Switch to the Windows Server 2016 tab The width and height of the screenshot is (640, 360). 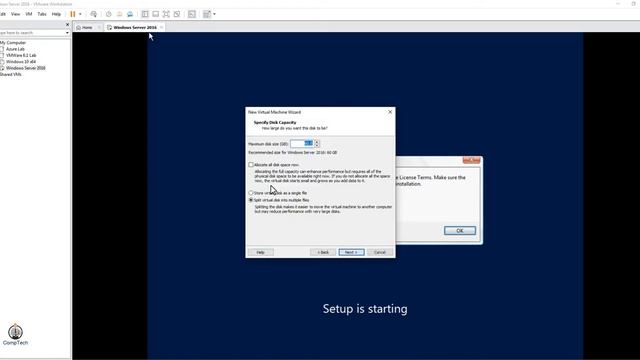(x=135, y=27)
